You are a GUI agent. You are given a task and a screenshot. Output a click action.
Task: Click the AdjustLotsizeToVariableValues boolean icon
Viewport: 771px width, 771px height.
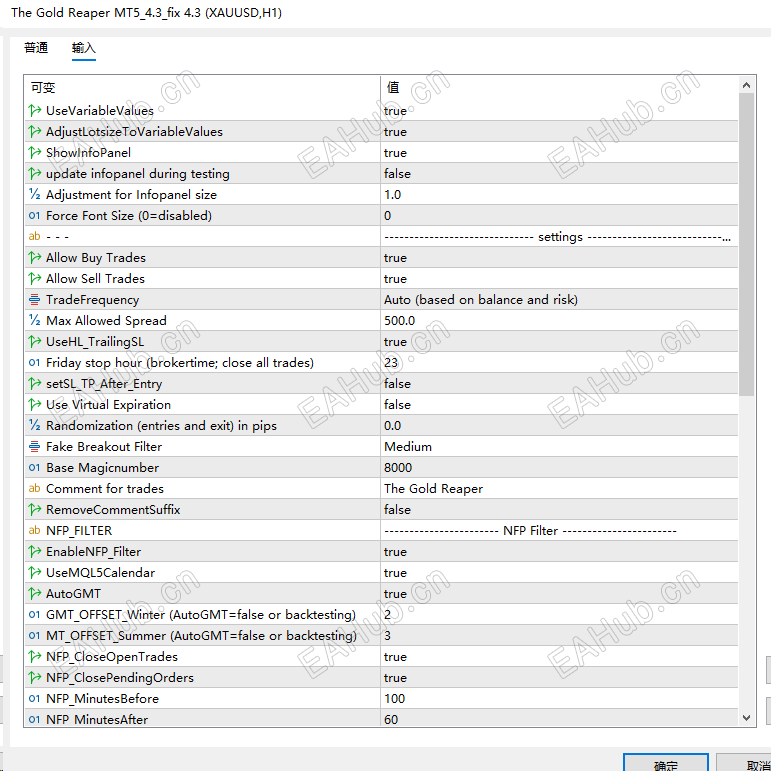(x=34, y=132)
